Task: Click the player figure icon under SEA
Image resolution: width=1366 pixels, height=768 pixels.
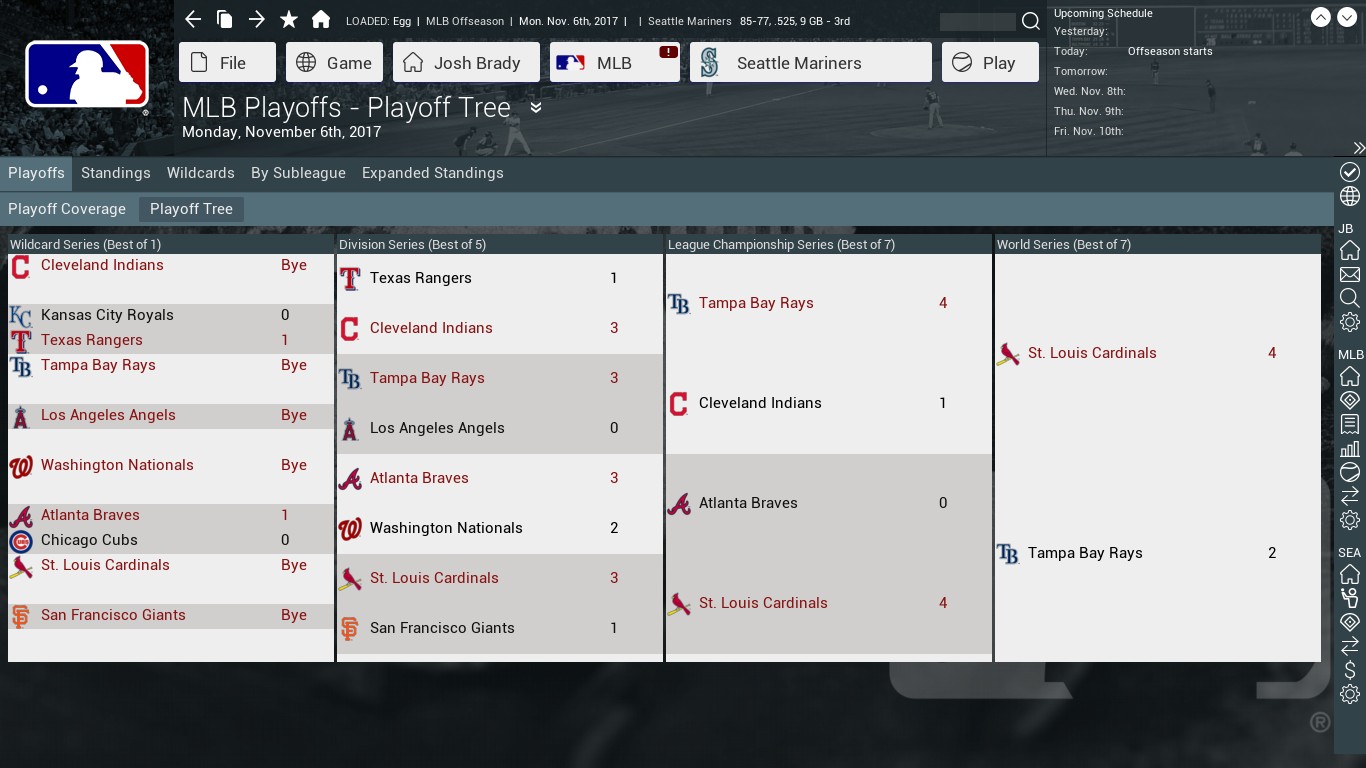Action: [1350, 598]
